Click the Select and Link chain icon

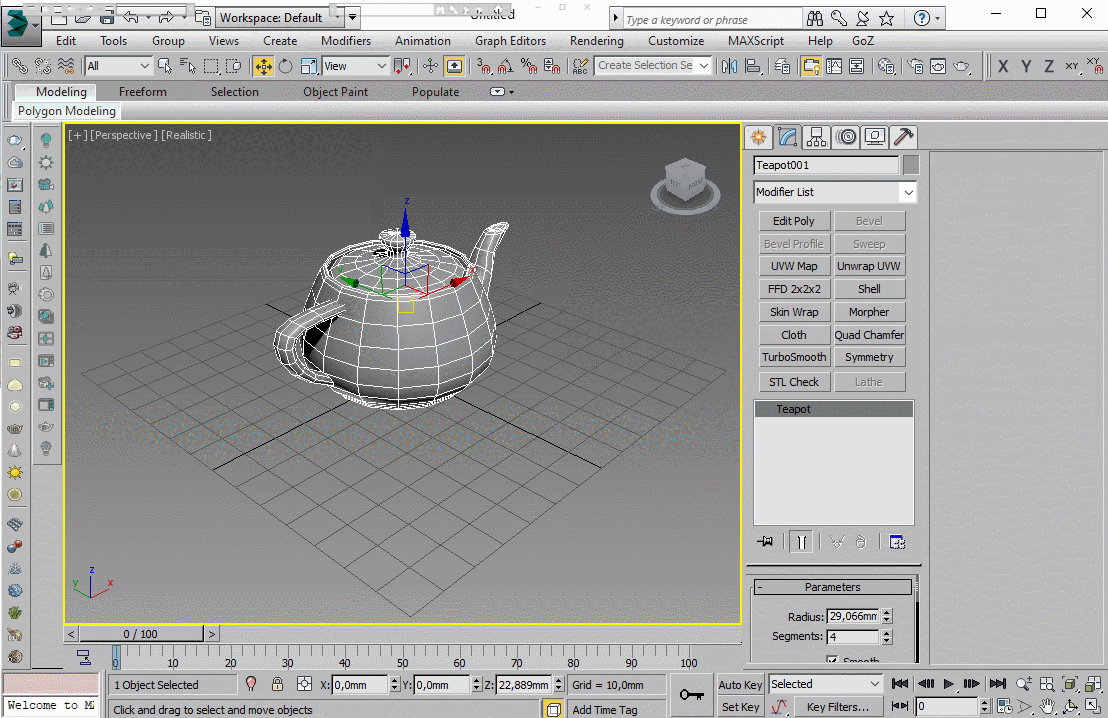point(20,66)
